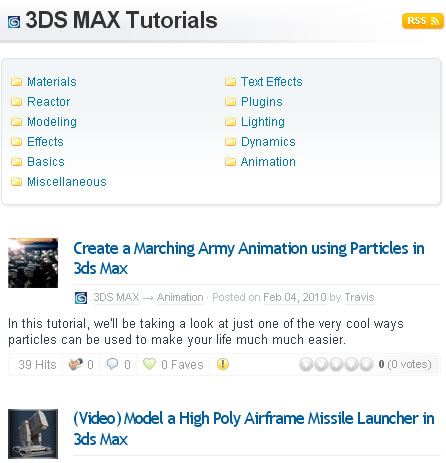This screenshot has height=463, width=446.
Task: Open the Text Effects category
Action: [x=272, y=82]
